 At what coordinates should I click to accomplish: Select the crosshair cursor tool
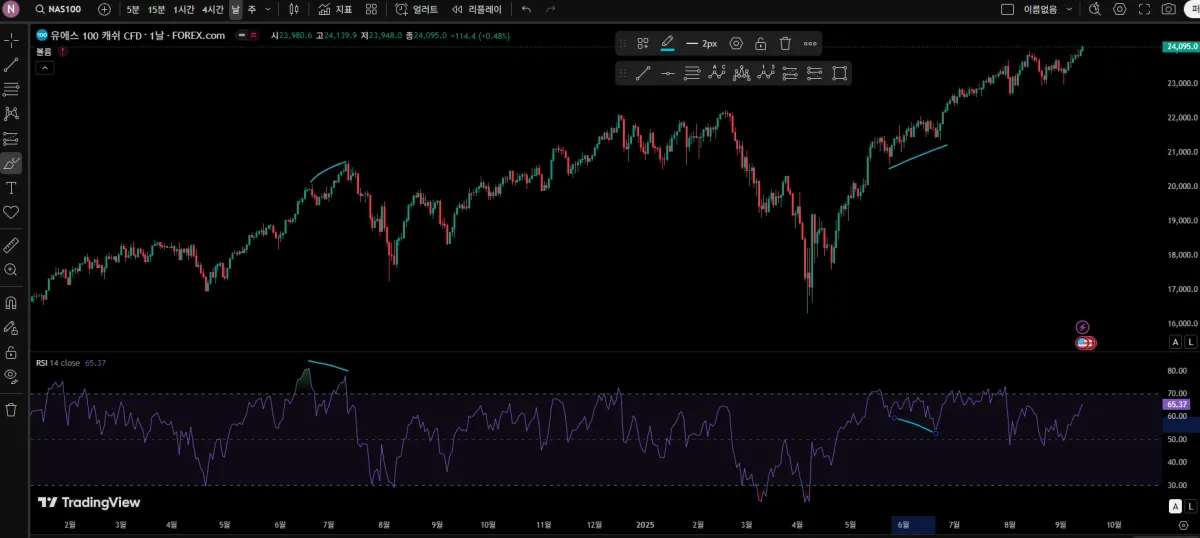11,40
